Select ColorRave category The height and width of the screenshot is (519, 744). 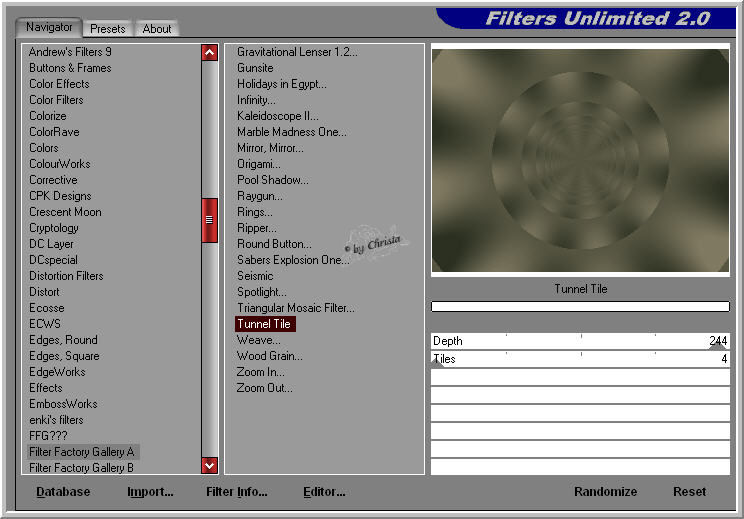(x=54, y=132)
